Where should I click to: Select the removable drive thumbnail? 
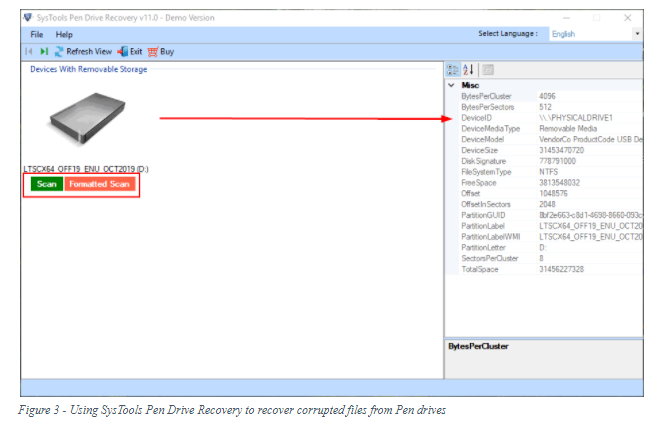point(88,118)
